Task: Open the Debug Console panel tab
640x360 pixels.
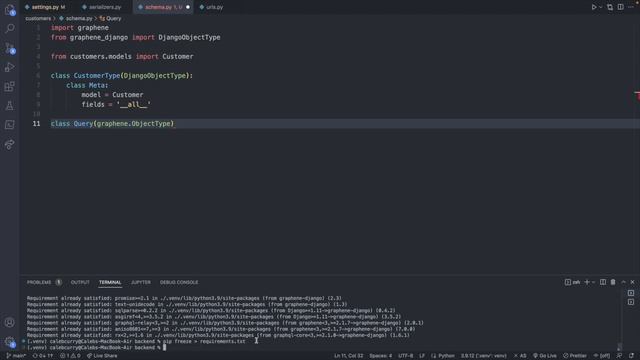Action: [x=179, y=282]
